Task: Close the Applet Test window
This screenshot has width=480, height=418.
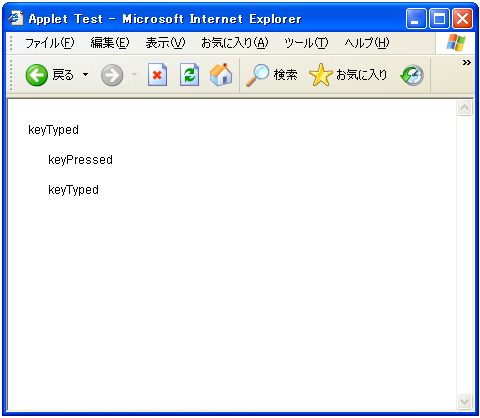Action: point(462,19)
